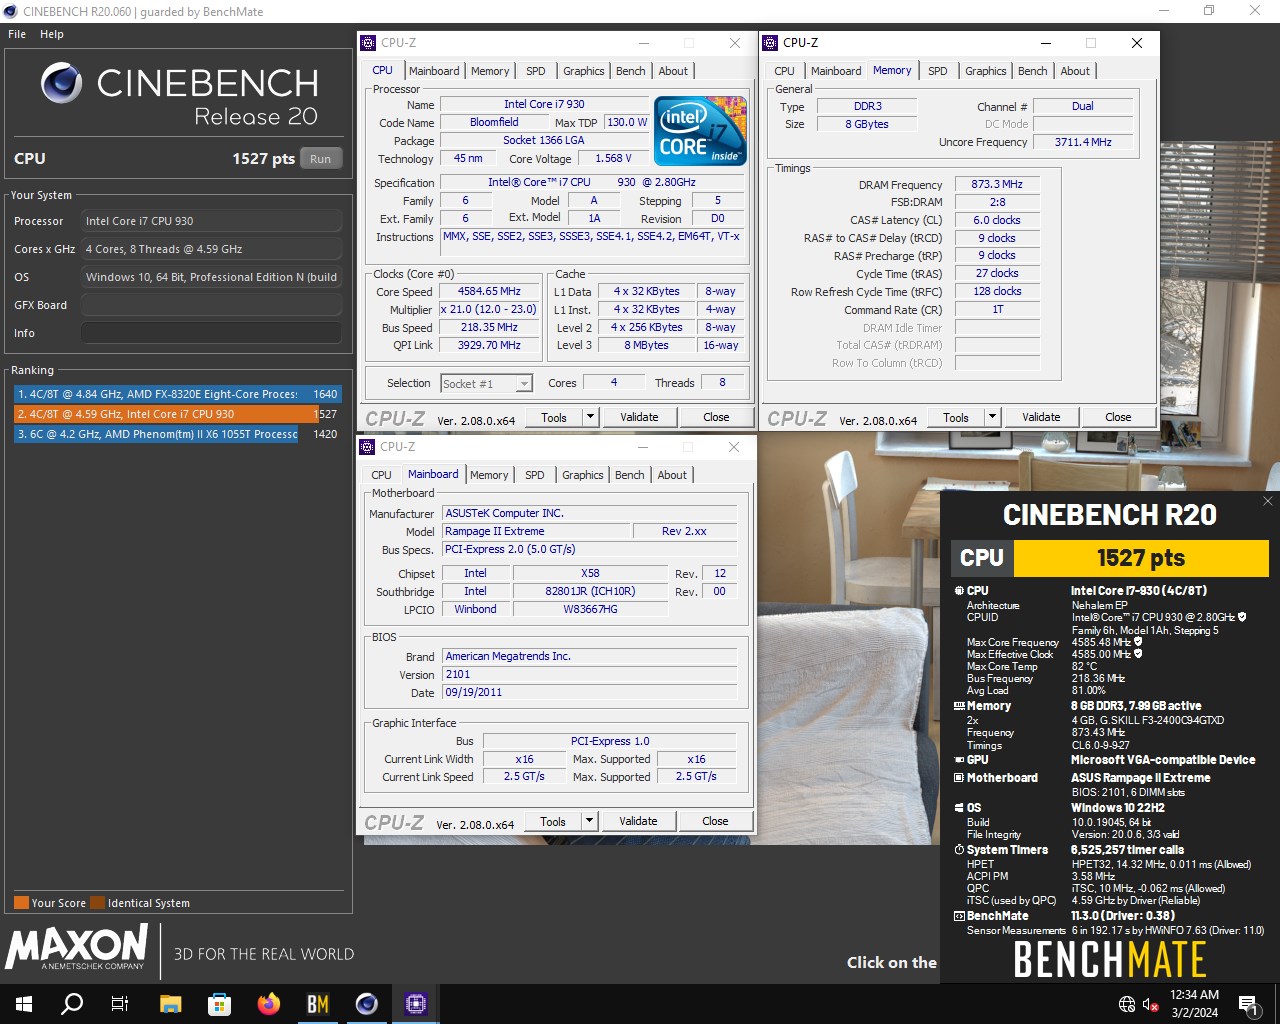Open network globe icon in system tray
Image resolution: width=1280 pixels, height=1024 pixels.
(x=1127, y=1004)
